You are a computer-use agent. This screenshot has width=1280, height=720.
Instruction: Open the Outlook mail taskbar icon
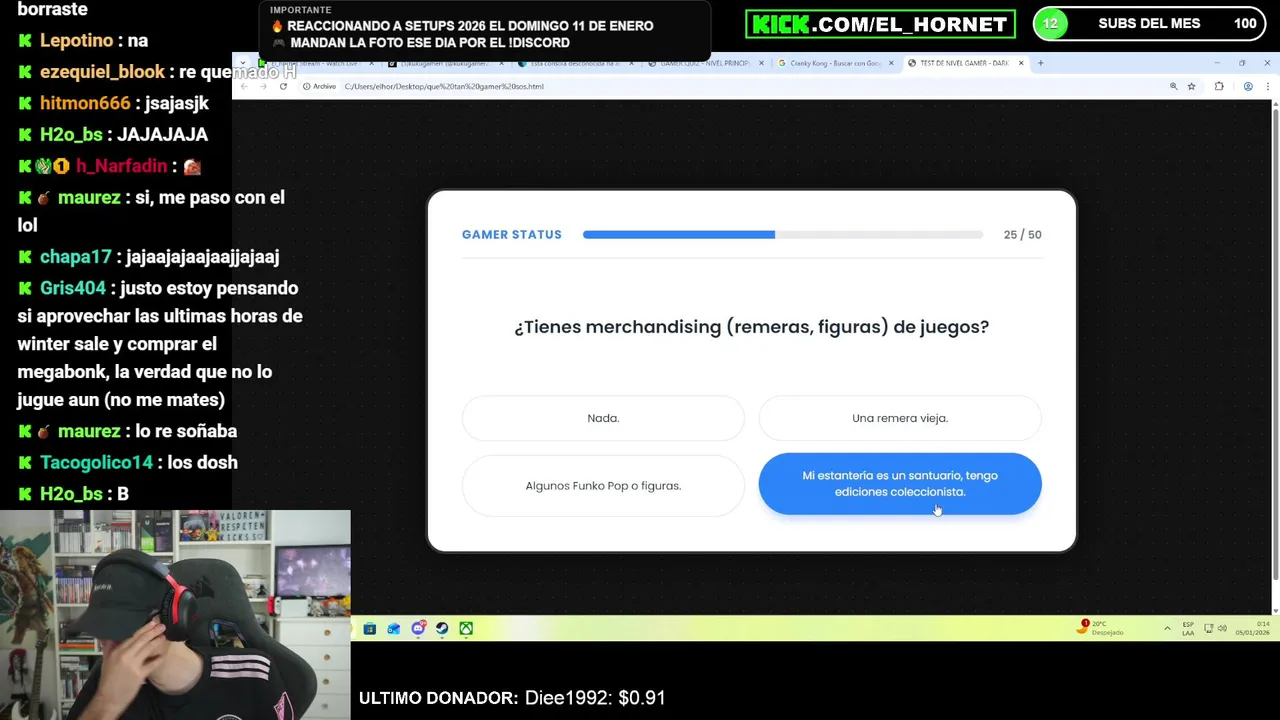[x=394, y=629]
